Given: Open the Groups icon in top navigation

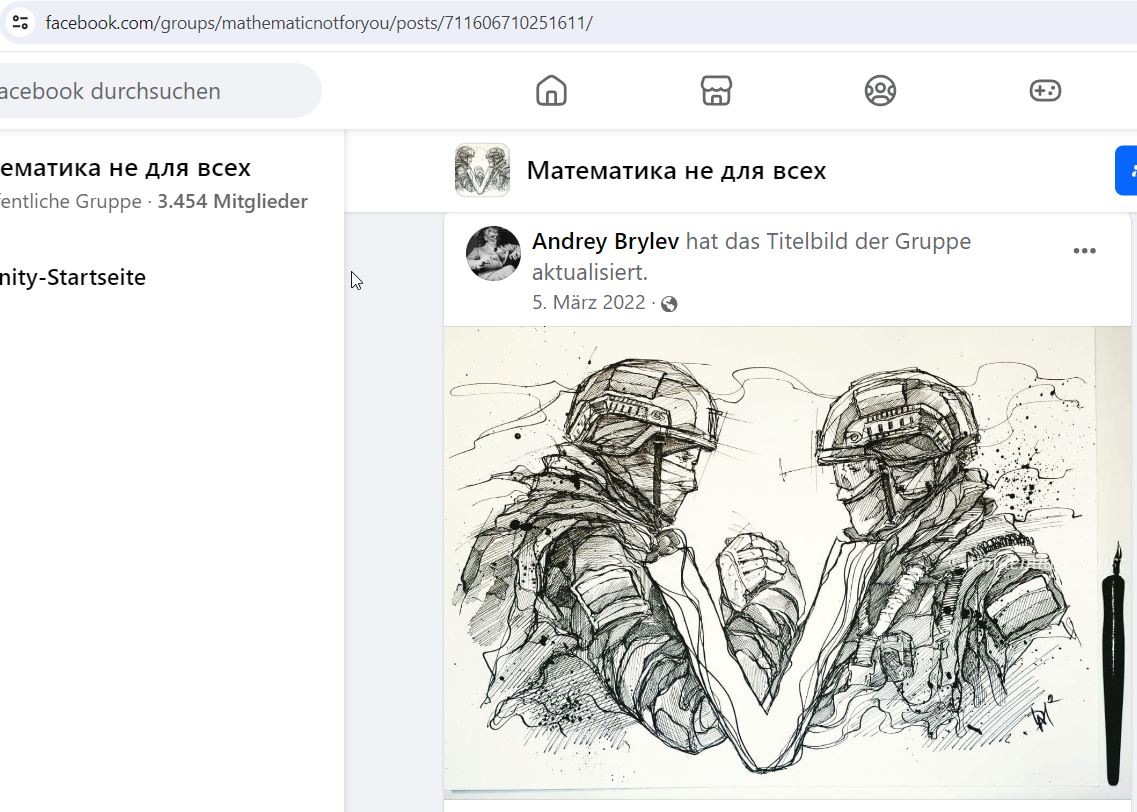Looking at the screenshot, I should [880, 91].
